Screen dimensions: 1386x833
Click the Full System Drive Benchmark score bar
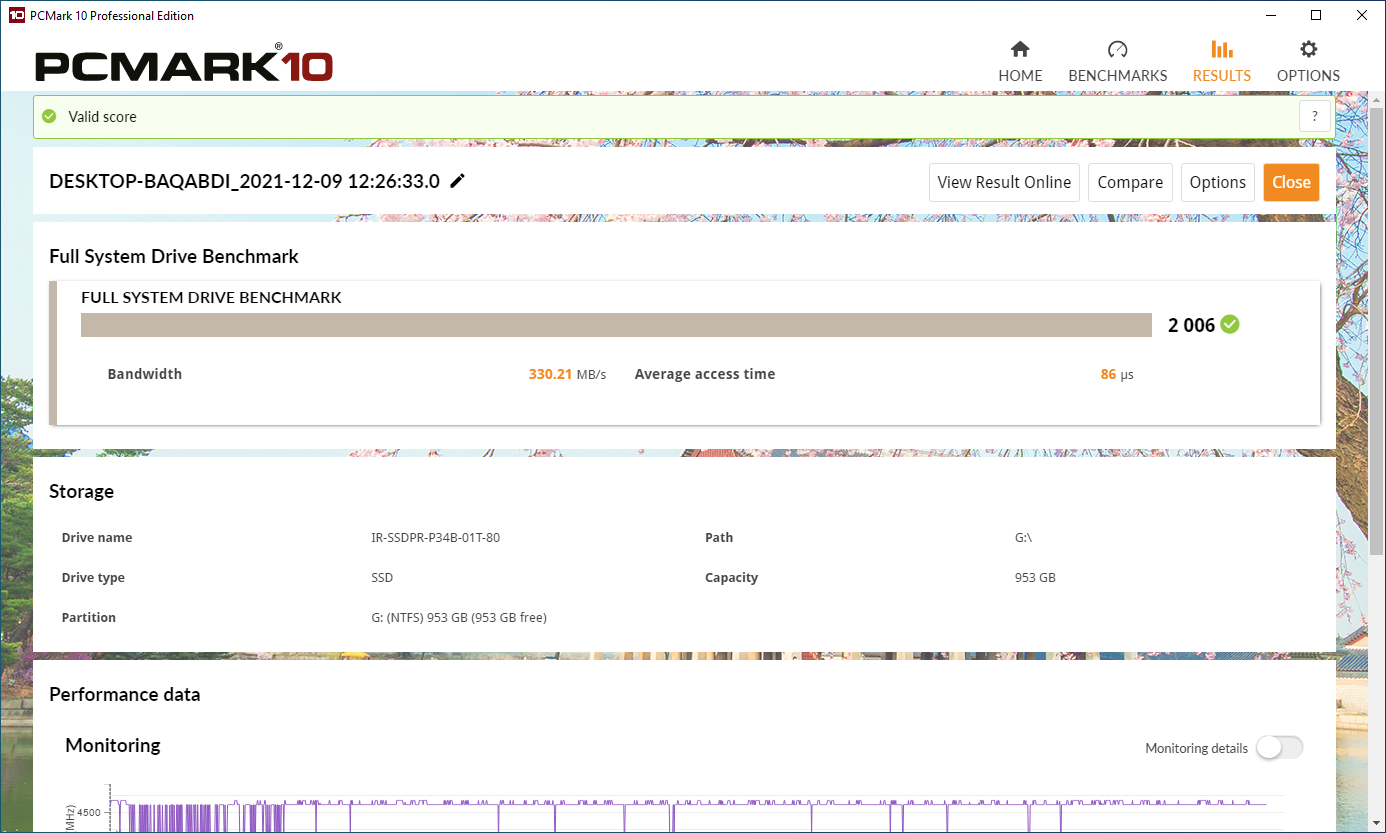[x=617, y=325]
